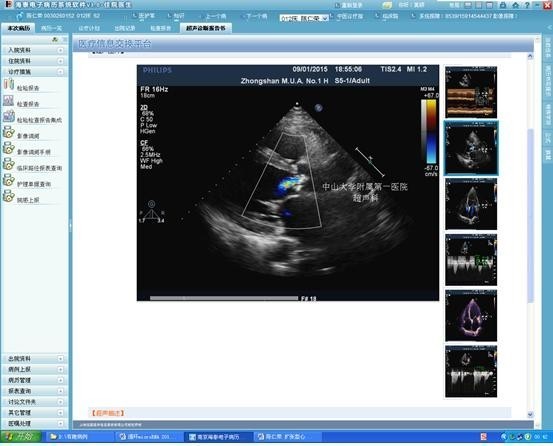Expand the 入院资料 sidebar section
Viewport: 553px width, 446px height.
pos(34,50)
